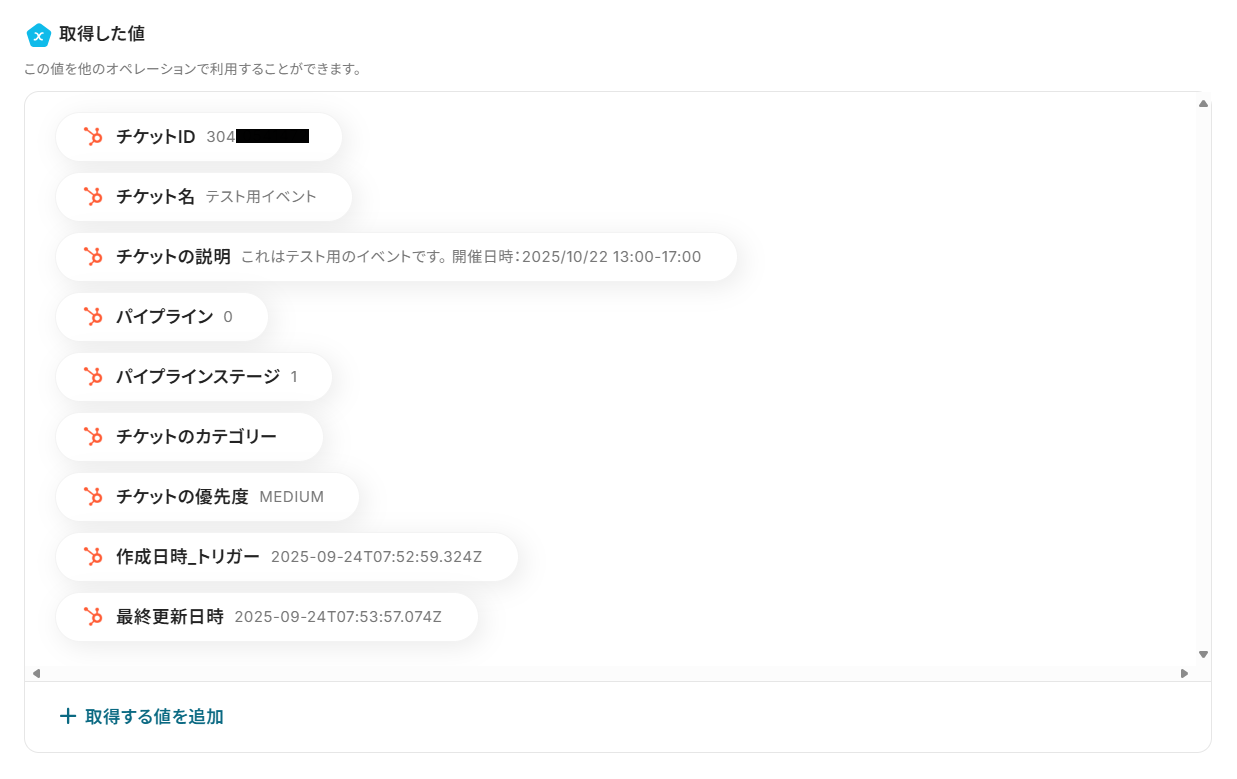The width and height of the screenshot is (1237, 779).
Task: Click the HubSpot icon beside チケットのカテゴリー
Action: pos(94,437)
